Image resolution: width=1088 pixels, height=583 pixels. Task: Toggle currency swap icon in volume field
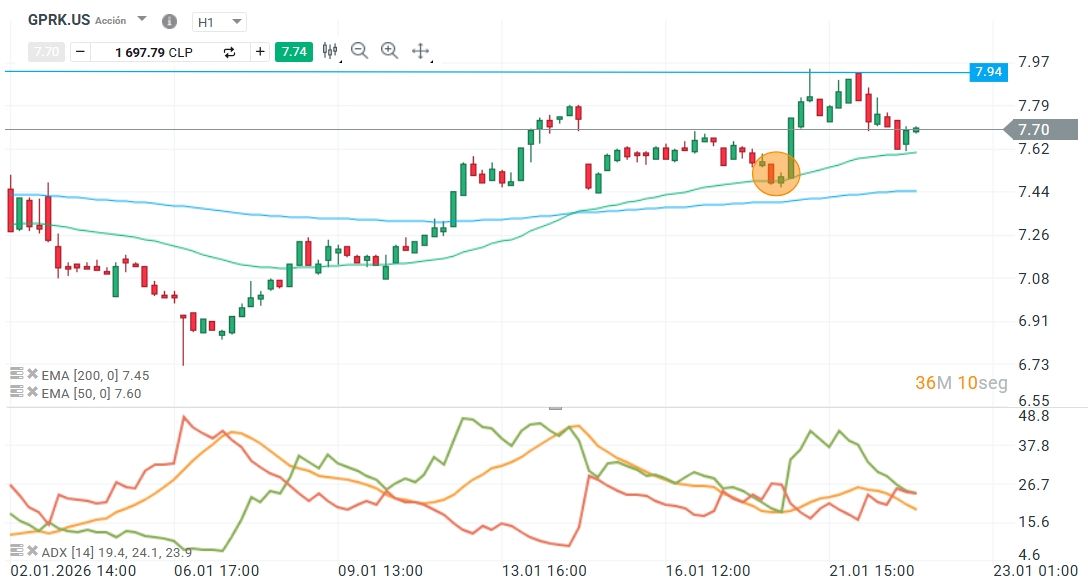[x=229, y=52]
